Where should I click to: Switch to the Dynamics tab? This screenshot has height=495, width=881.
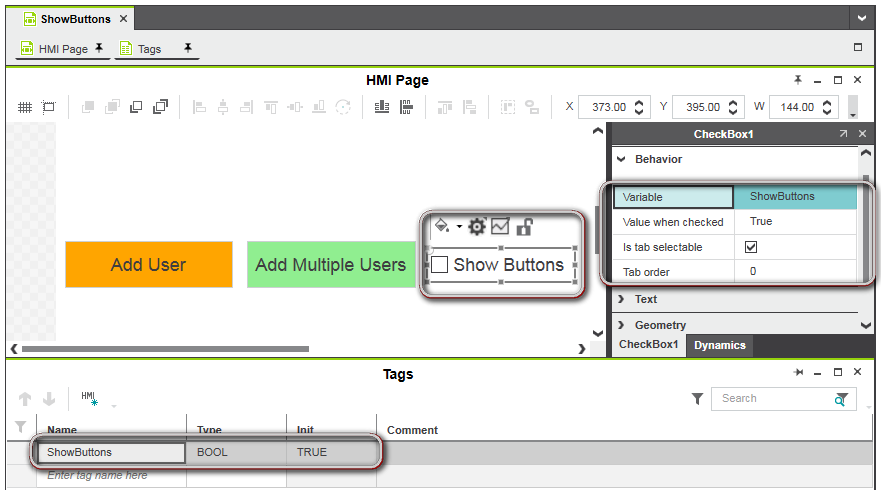[720, 345]
